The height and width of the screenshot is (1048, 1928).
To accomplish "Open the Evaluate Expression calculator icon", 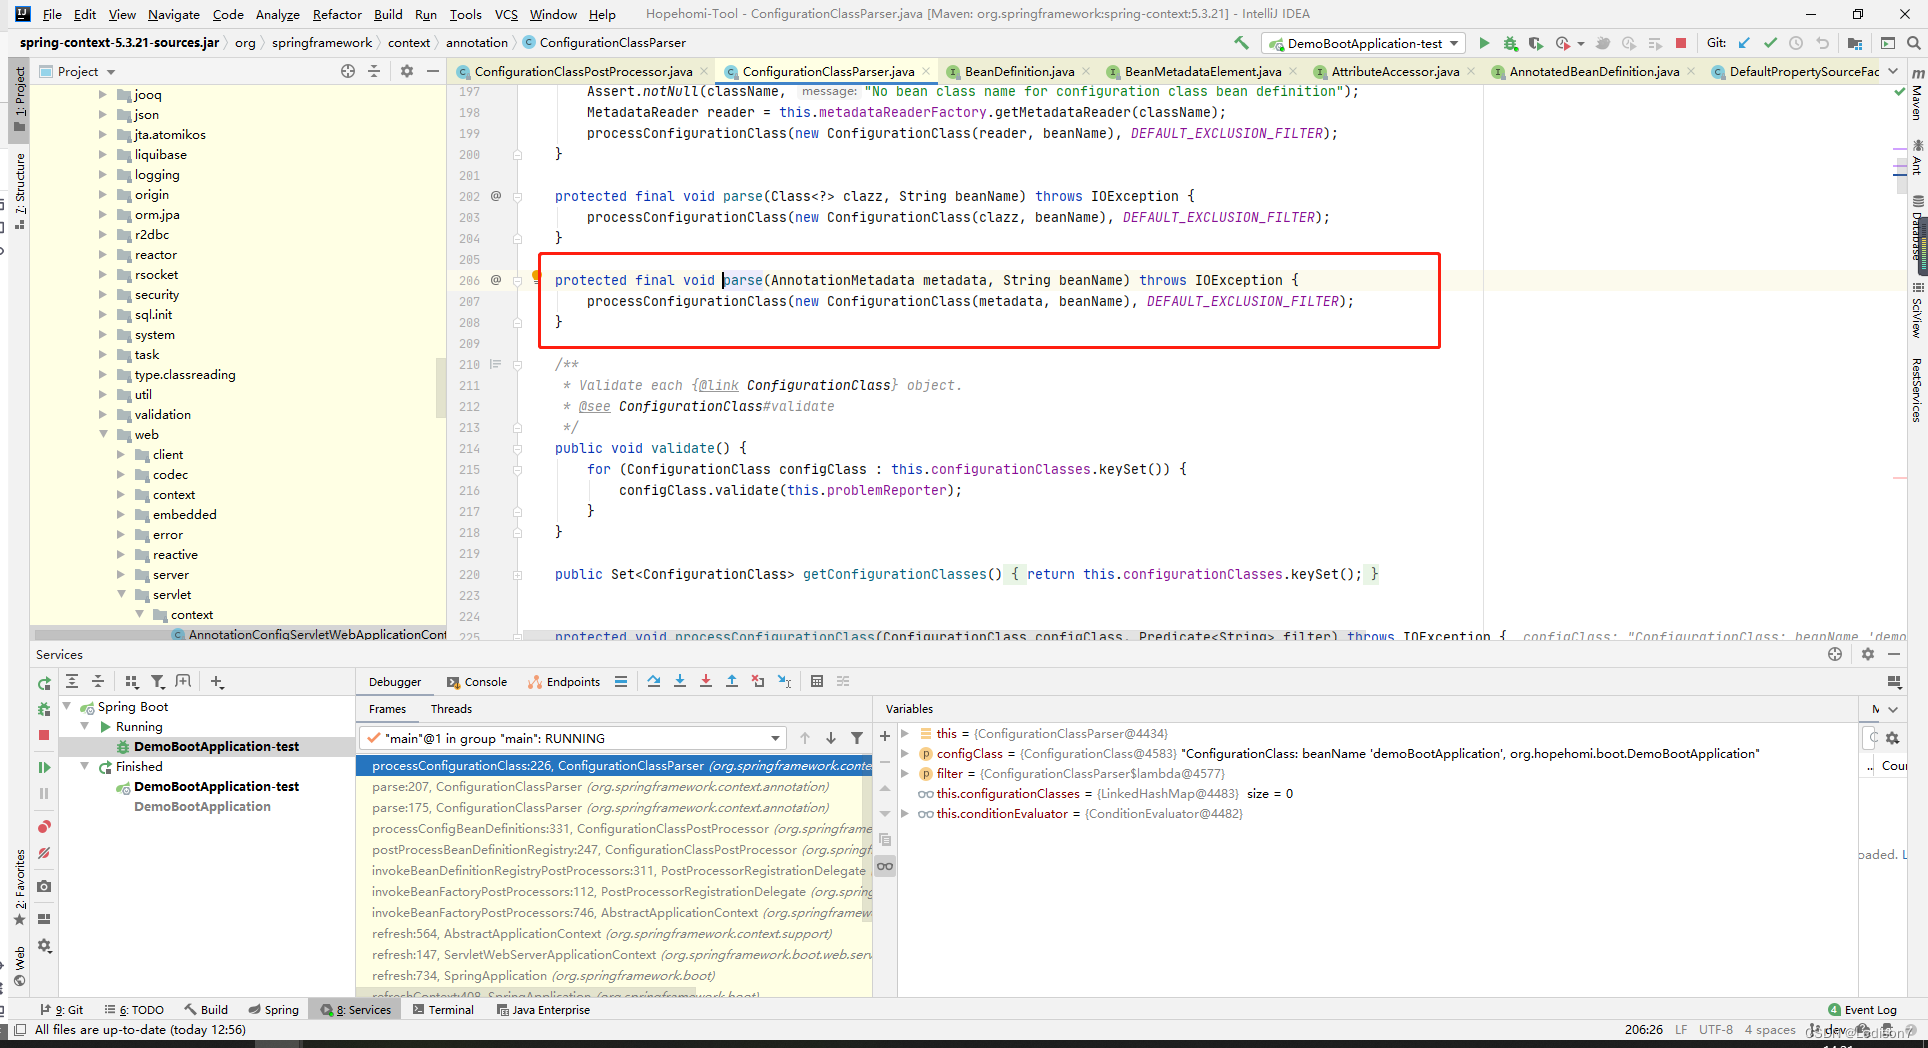I will [817, 681].
